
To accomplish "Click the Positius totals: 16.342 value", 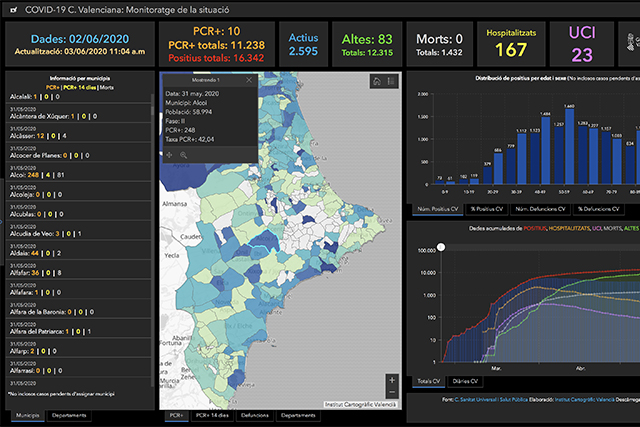I will click(x=216, y=58).
